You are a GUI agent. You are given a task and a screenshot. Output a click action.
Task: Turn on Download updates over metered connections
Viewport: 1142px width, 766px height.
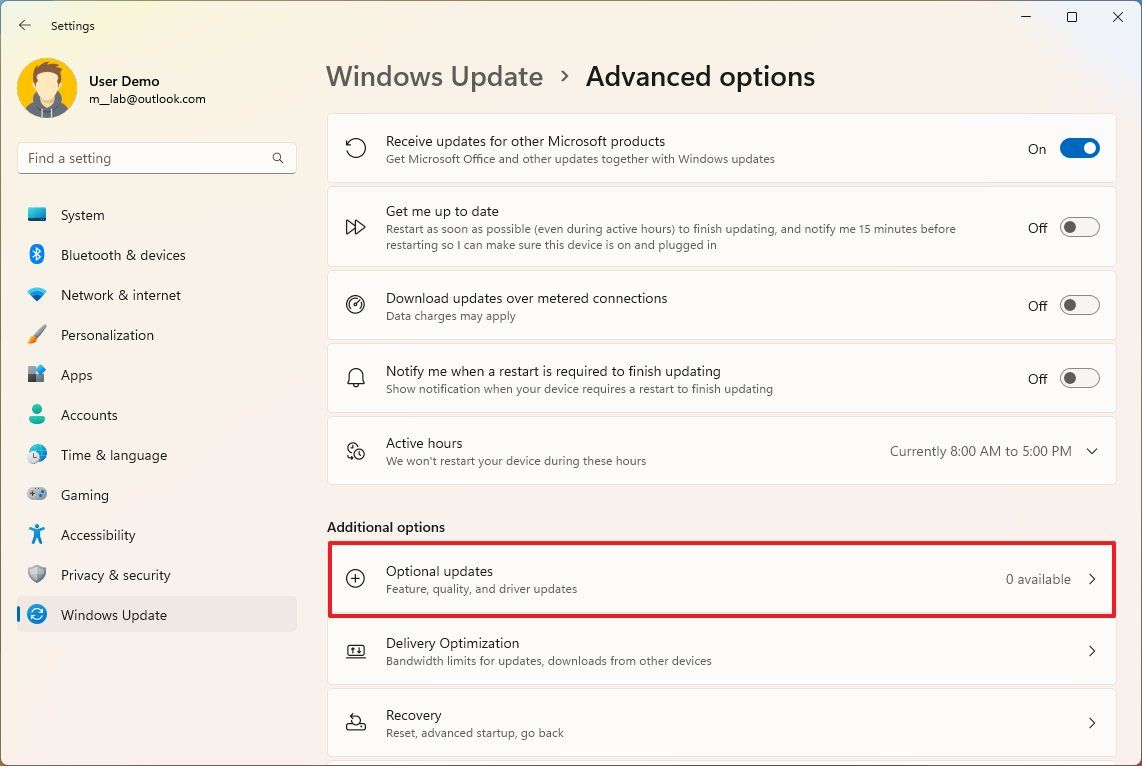click(x=1079, y=305)
